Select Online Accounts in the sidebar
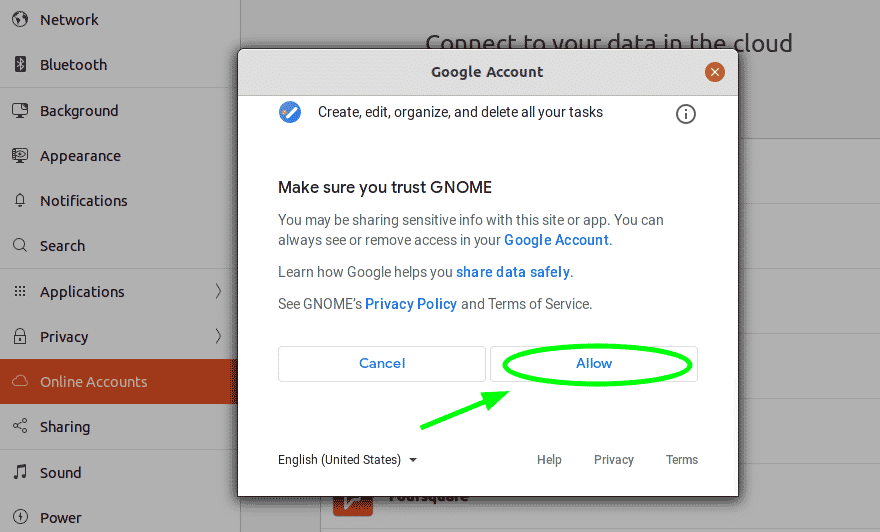880x532 pixels. [118, 382]
